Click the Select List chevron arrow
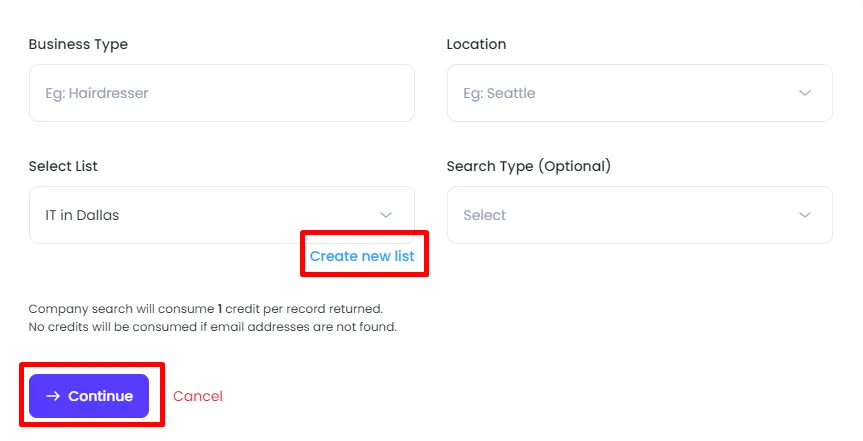Image resolution: width=863 pixels, height=441 pixels. click(x=386, y=215)
